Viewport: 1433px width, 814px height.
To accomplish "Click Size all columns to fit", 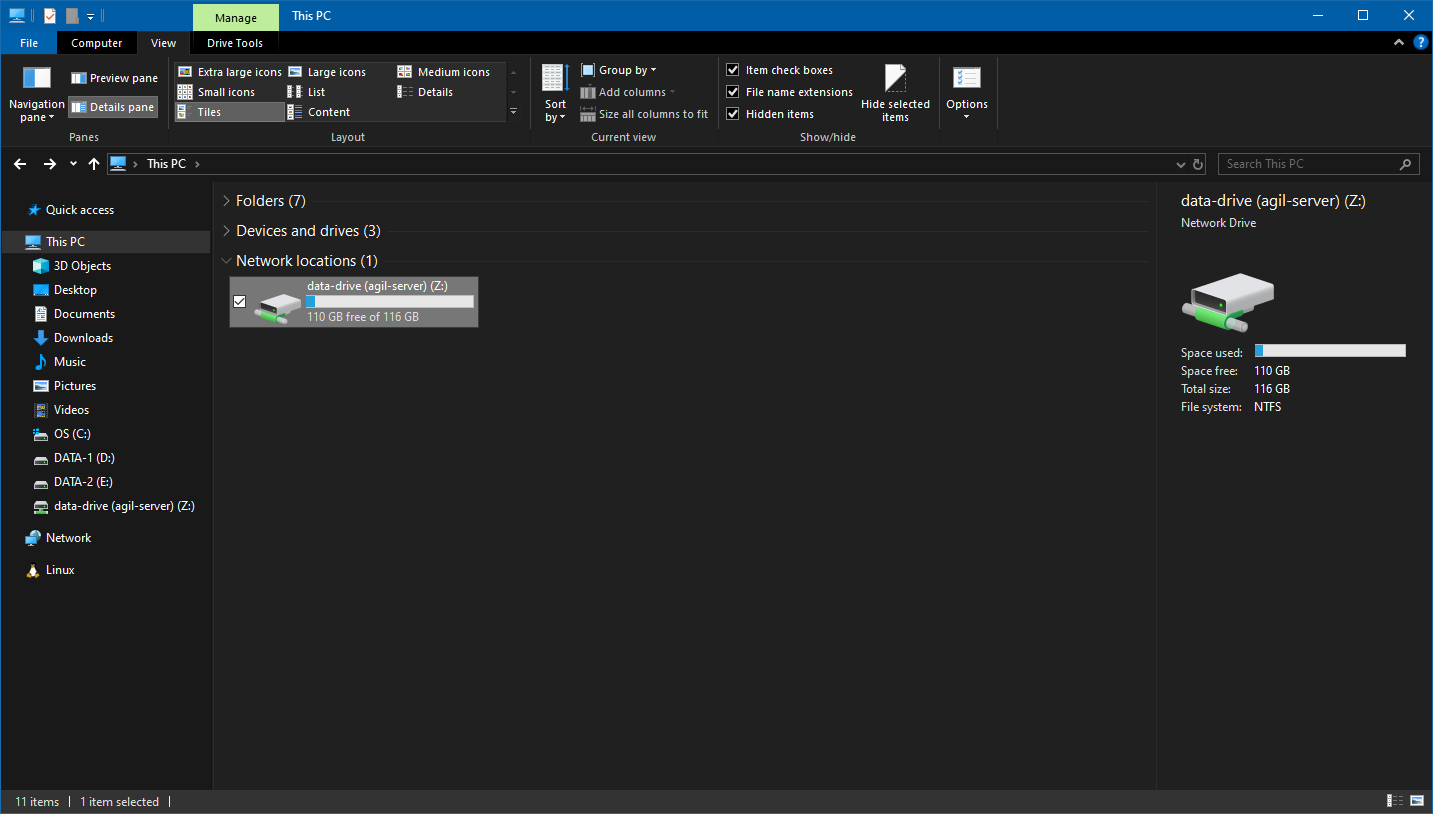I will (644, 114).
